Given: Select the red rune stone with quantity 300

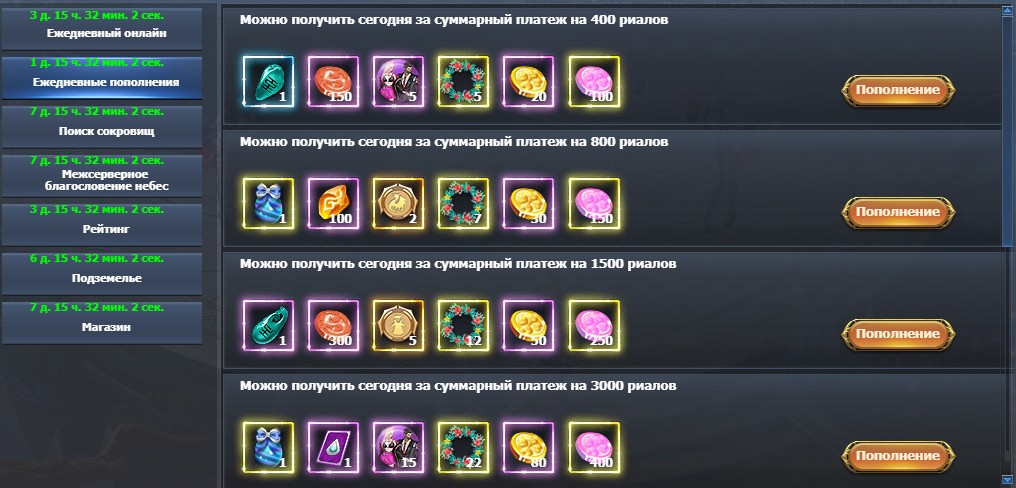Looking at the screenshot, I should tap(333, 325).
